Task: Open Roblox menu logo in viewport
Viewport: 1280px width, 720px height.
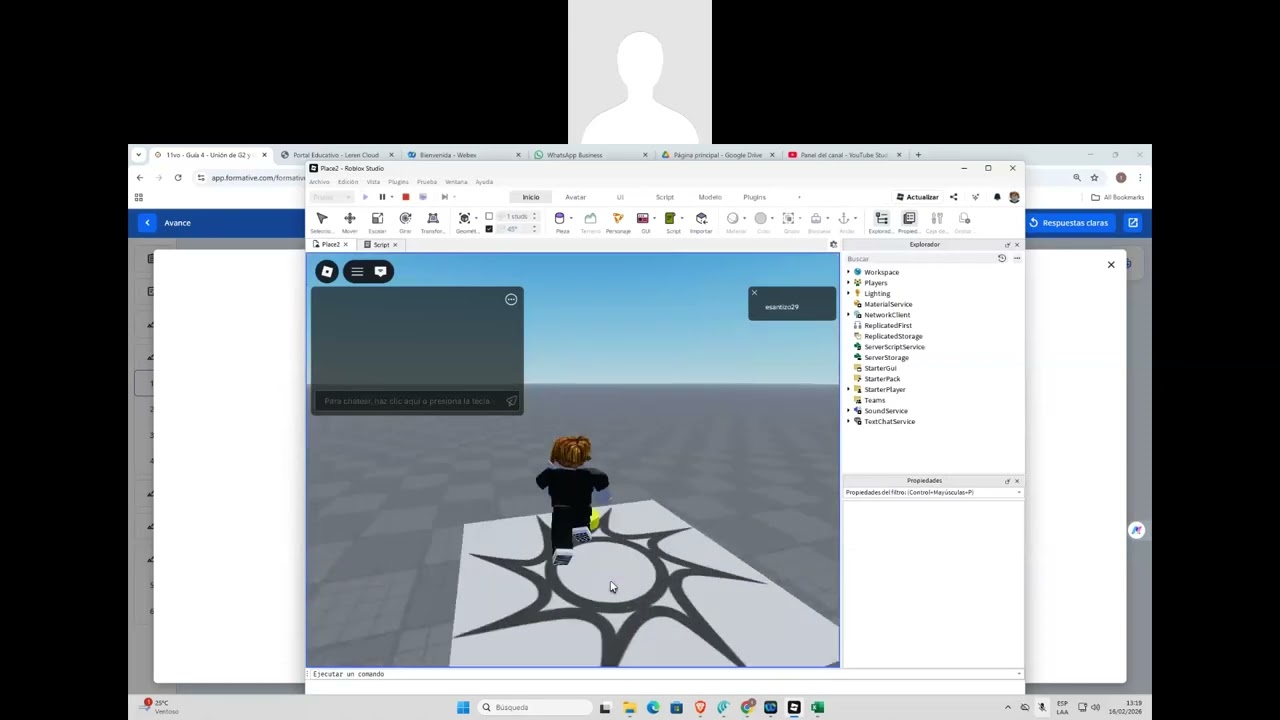Action: pyautogui.click(x=327, y=271)
